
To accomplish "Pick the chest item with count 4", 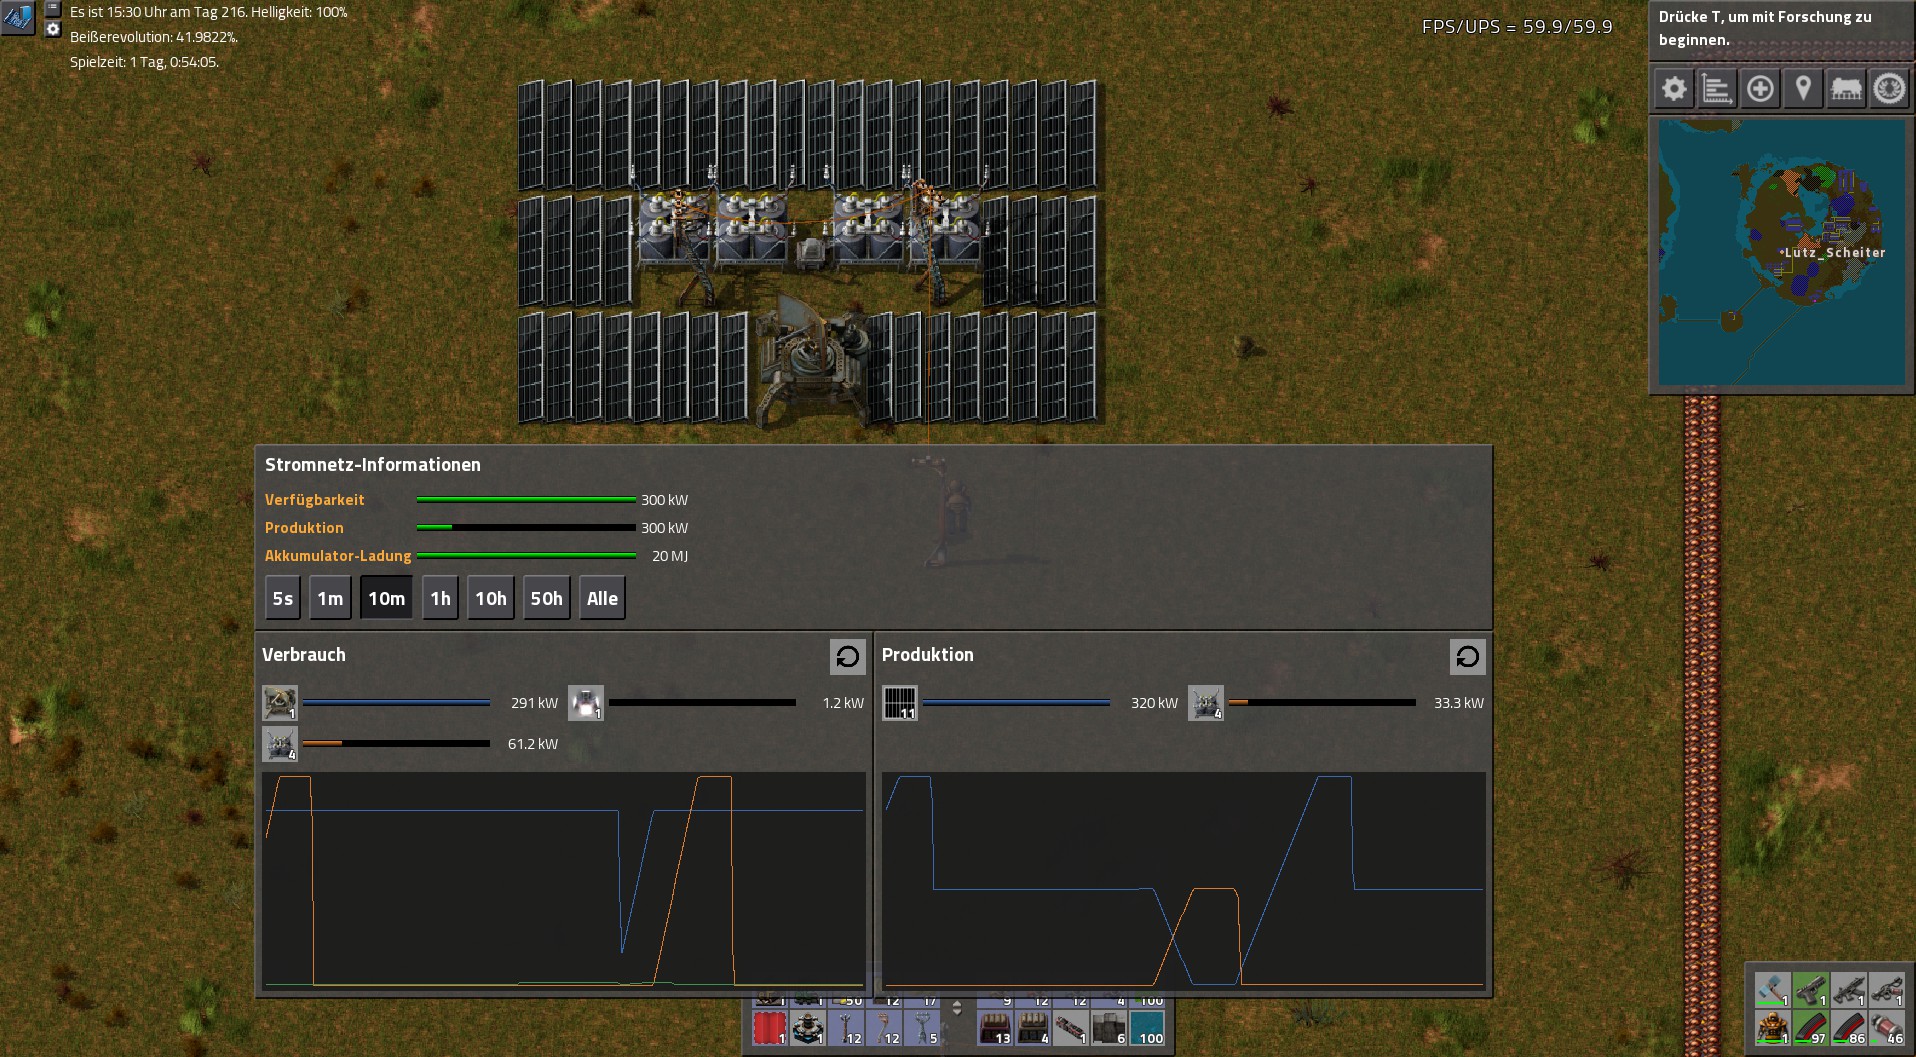I will (x=1033, y=1028).
